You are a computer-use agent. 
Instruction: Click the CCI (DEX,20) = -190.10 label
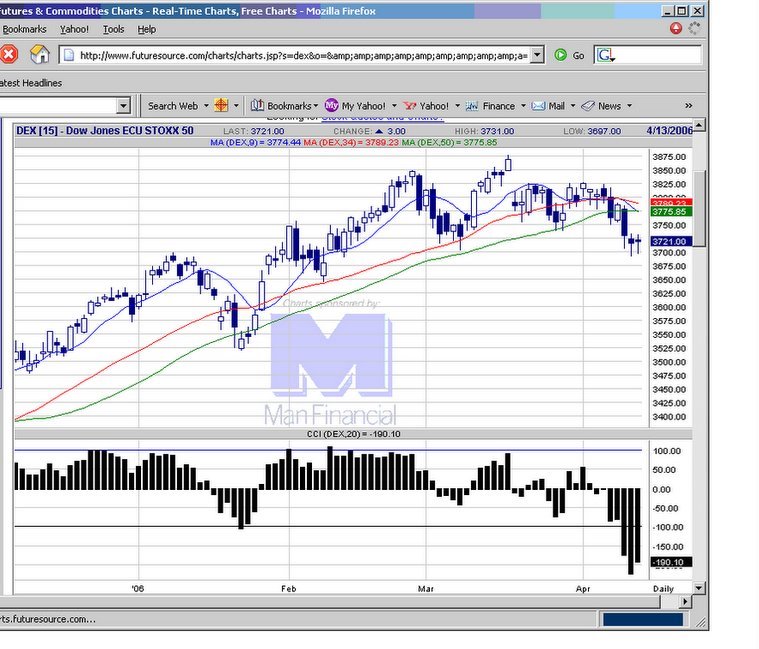(353, 434)
